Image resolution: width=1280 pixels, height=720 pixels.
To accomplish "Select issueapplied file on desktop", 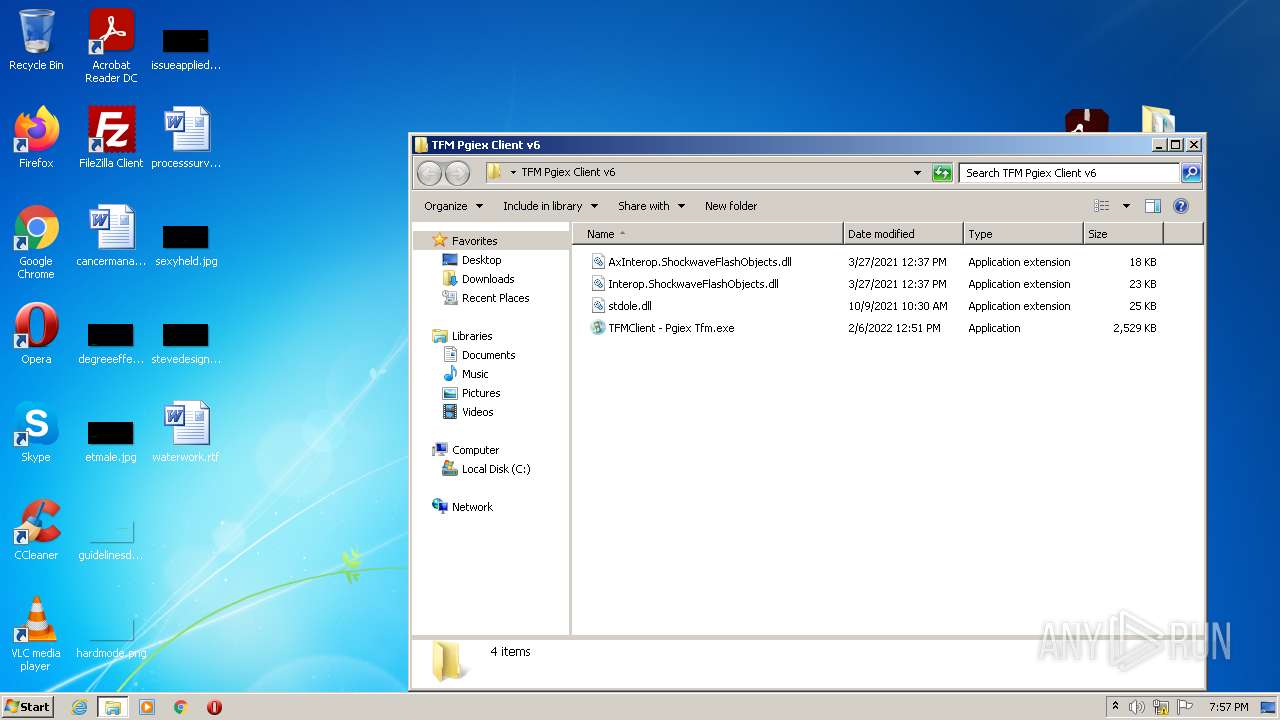I will 186,50.
